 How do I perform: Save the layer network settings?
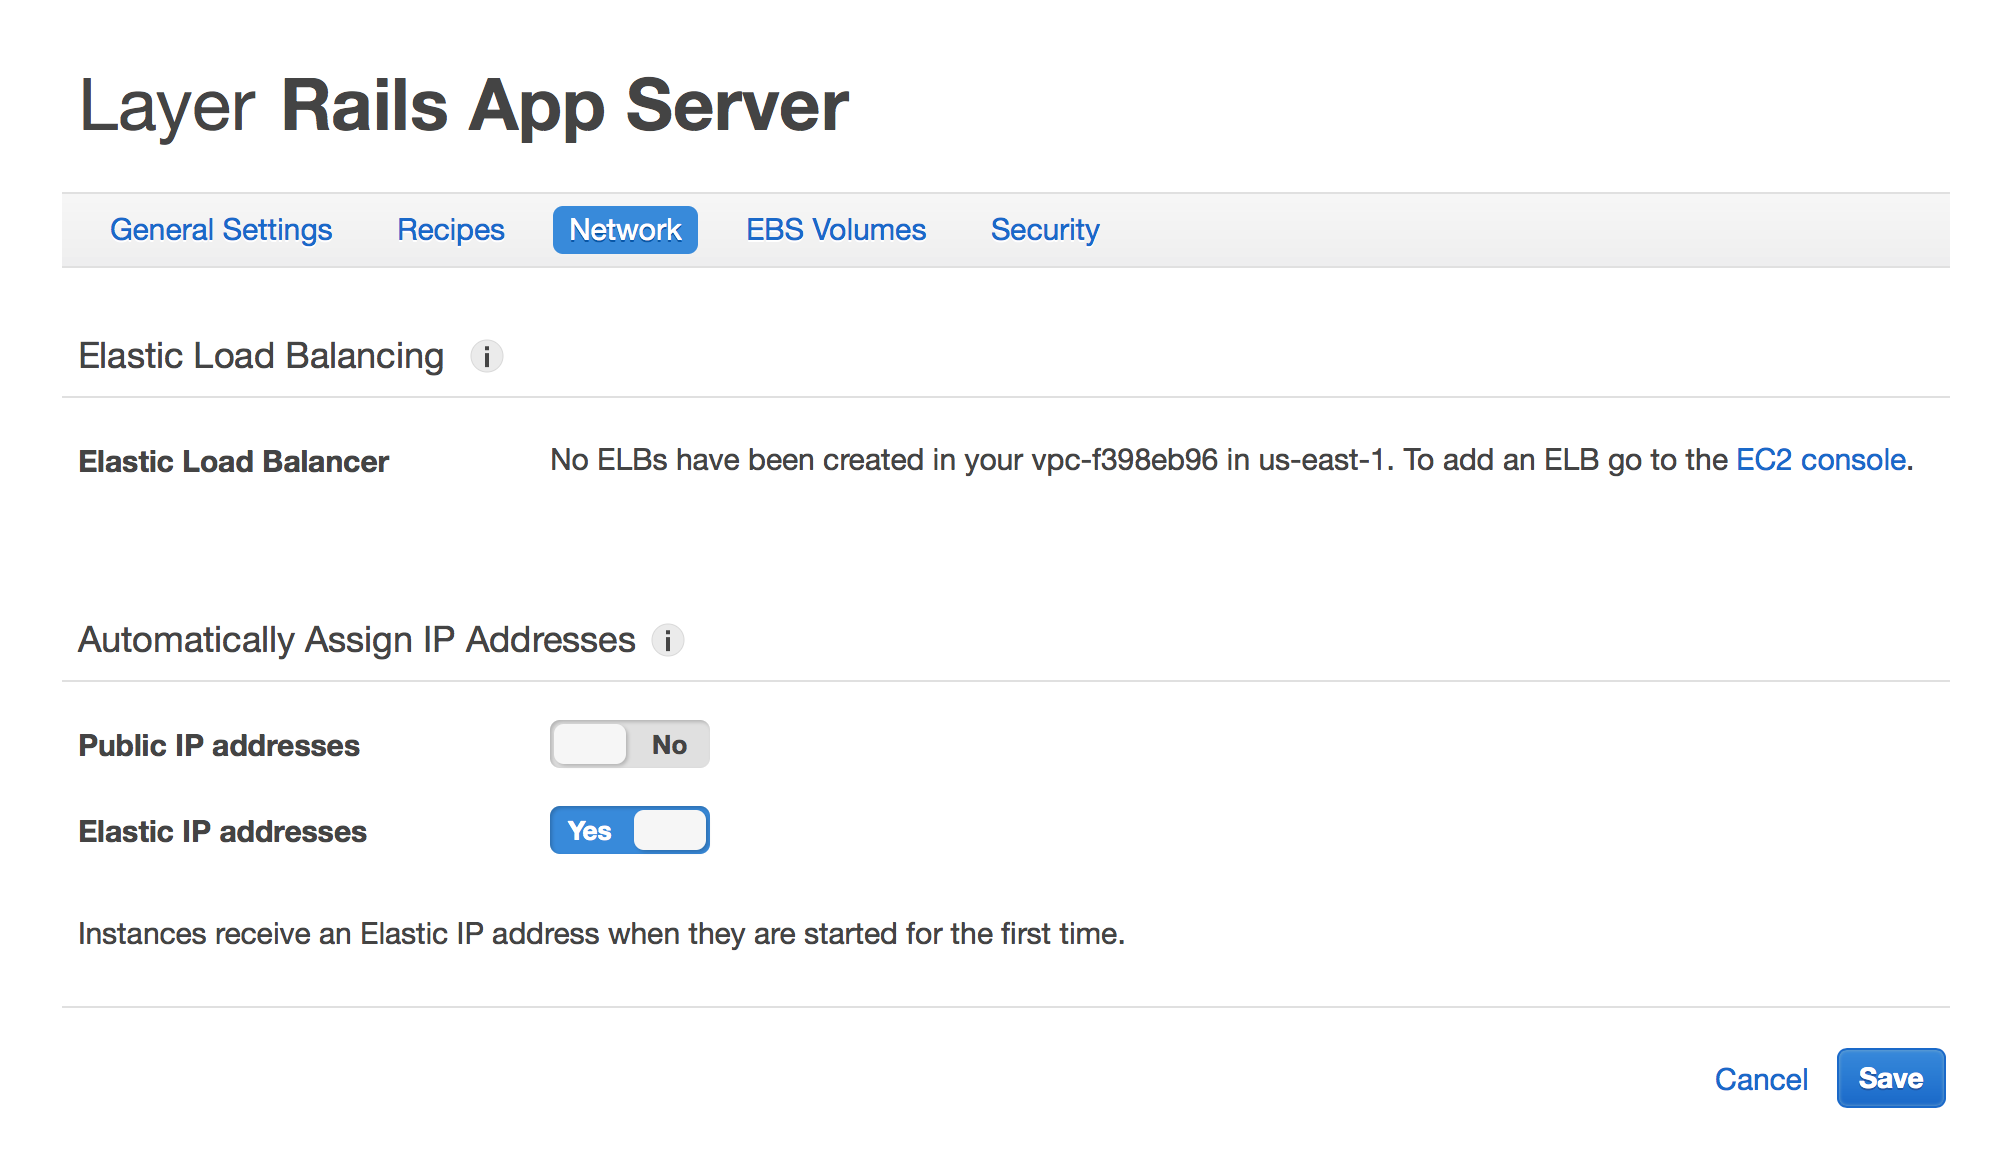click(1891, 1078)
